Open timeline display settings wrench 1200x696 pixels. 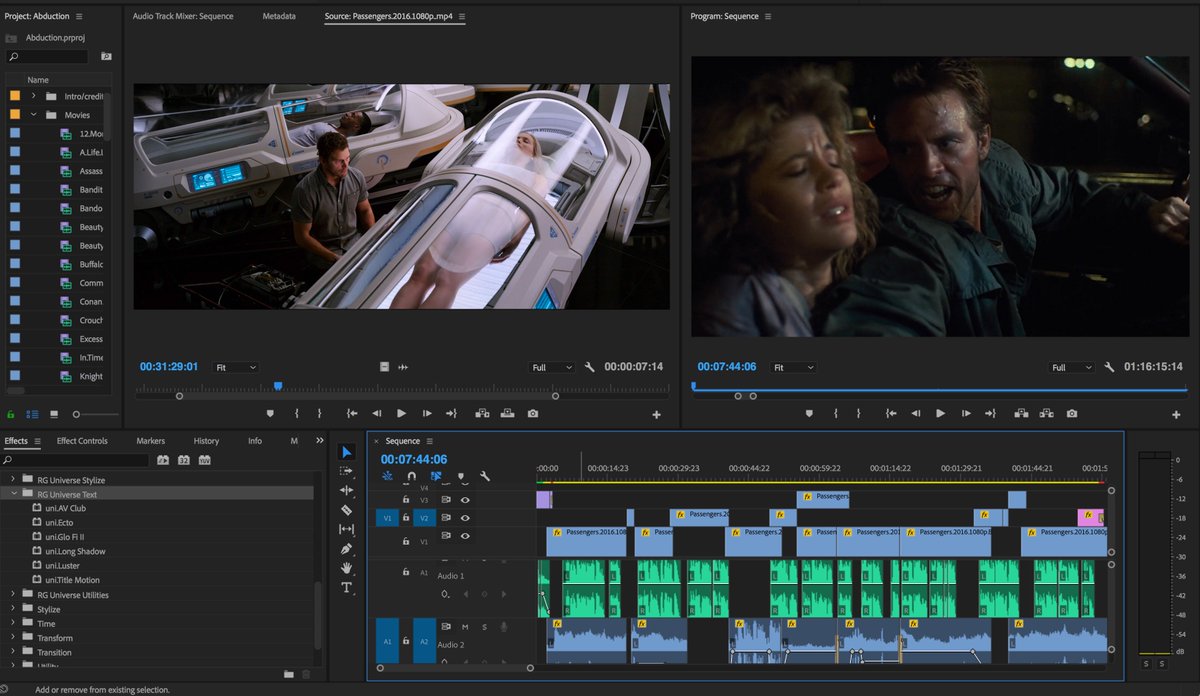[485, 477]
